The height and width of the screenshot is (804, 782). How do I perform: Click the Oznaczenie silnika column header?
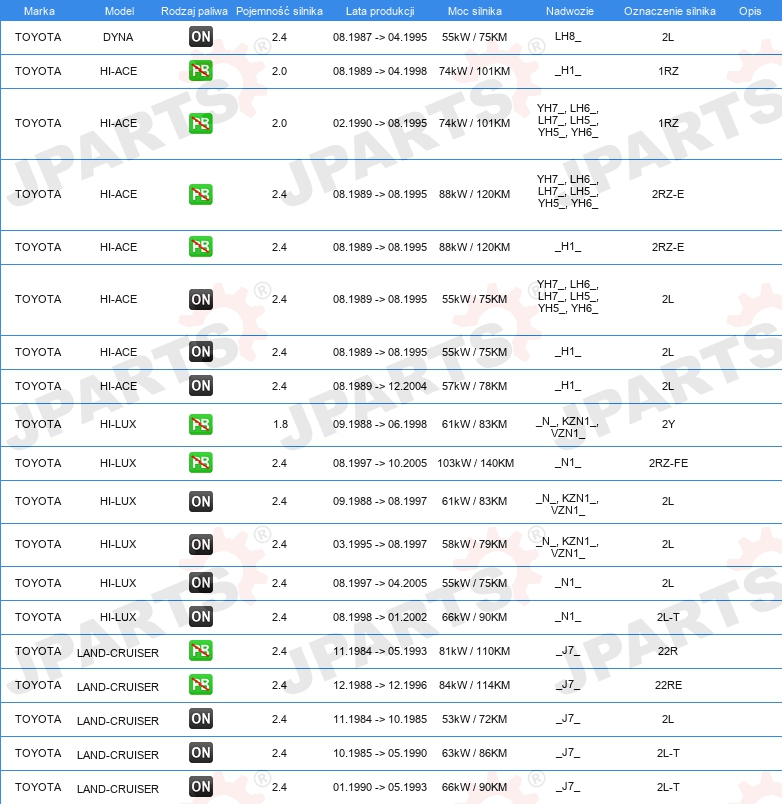tap(670, 11)
